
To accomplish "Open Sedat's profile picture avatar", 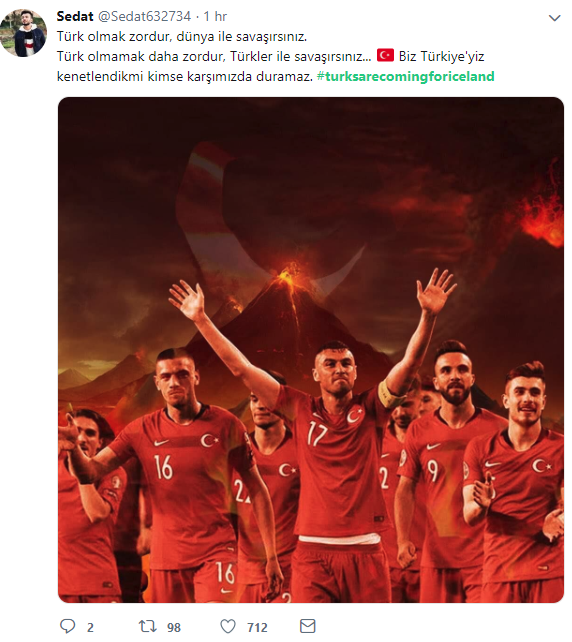I will pos(23,33).
